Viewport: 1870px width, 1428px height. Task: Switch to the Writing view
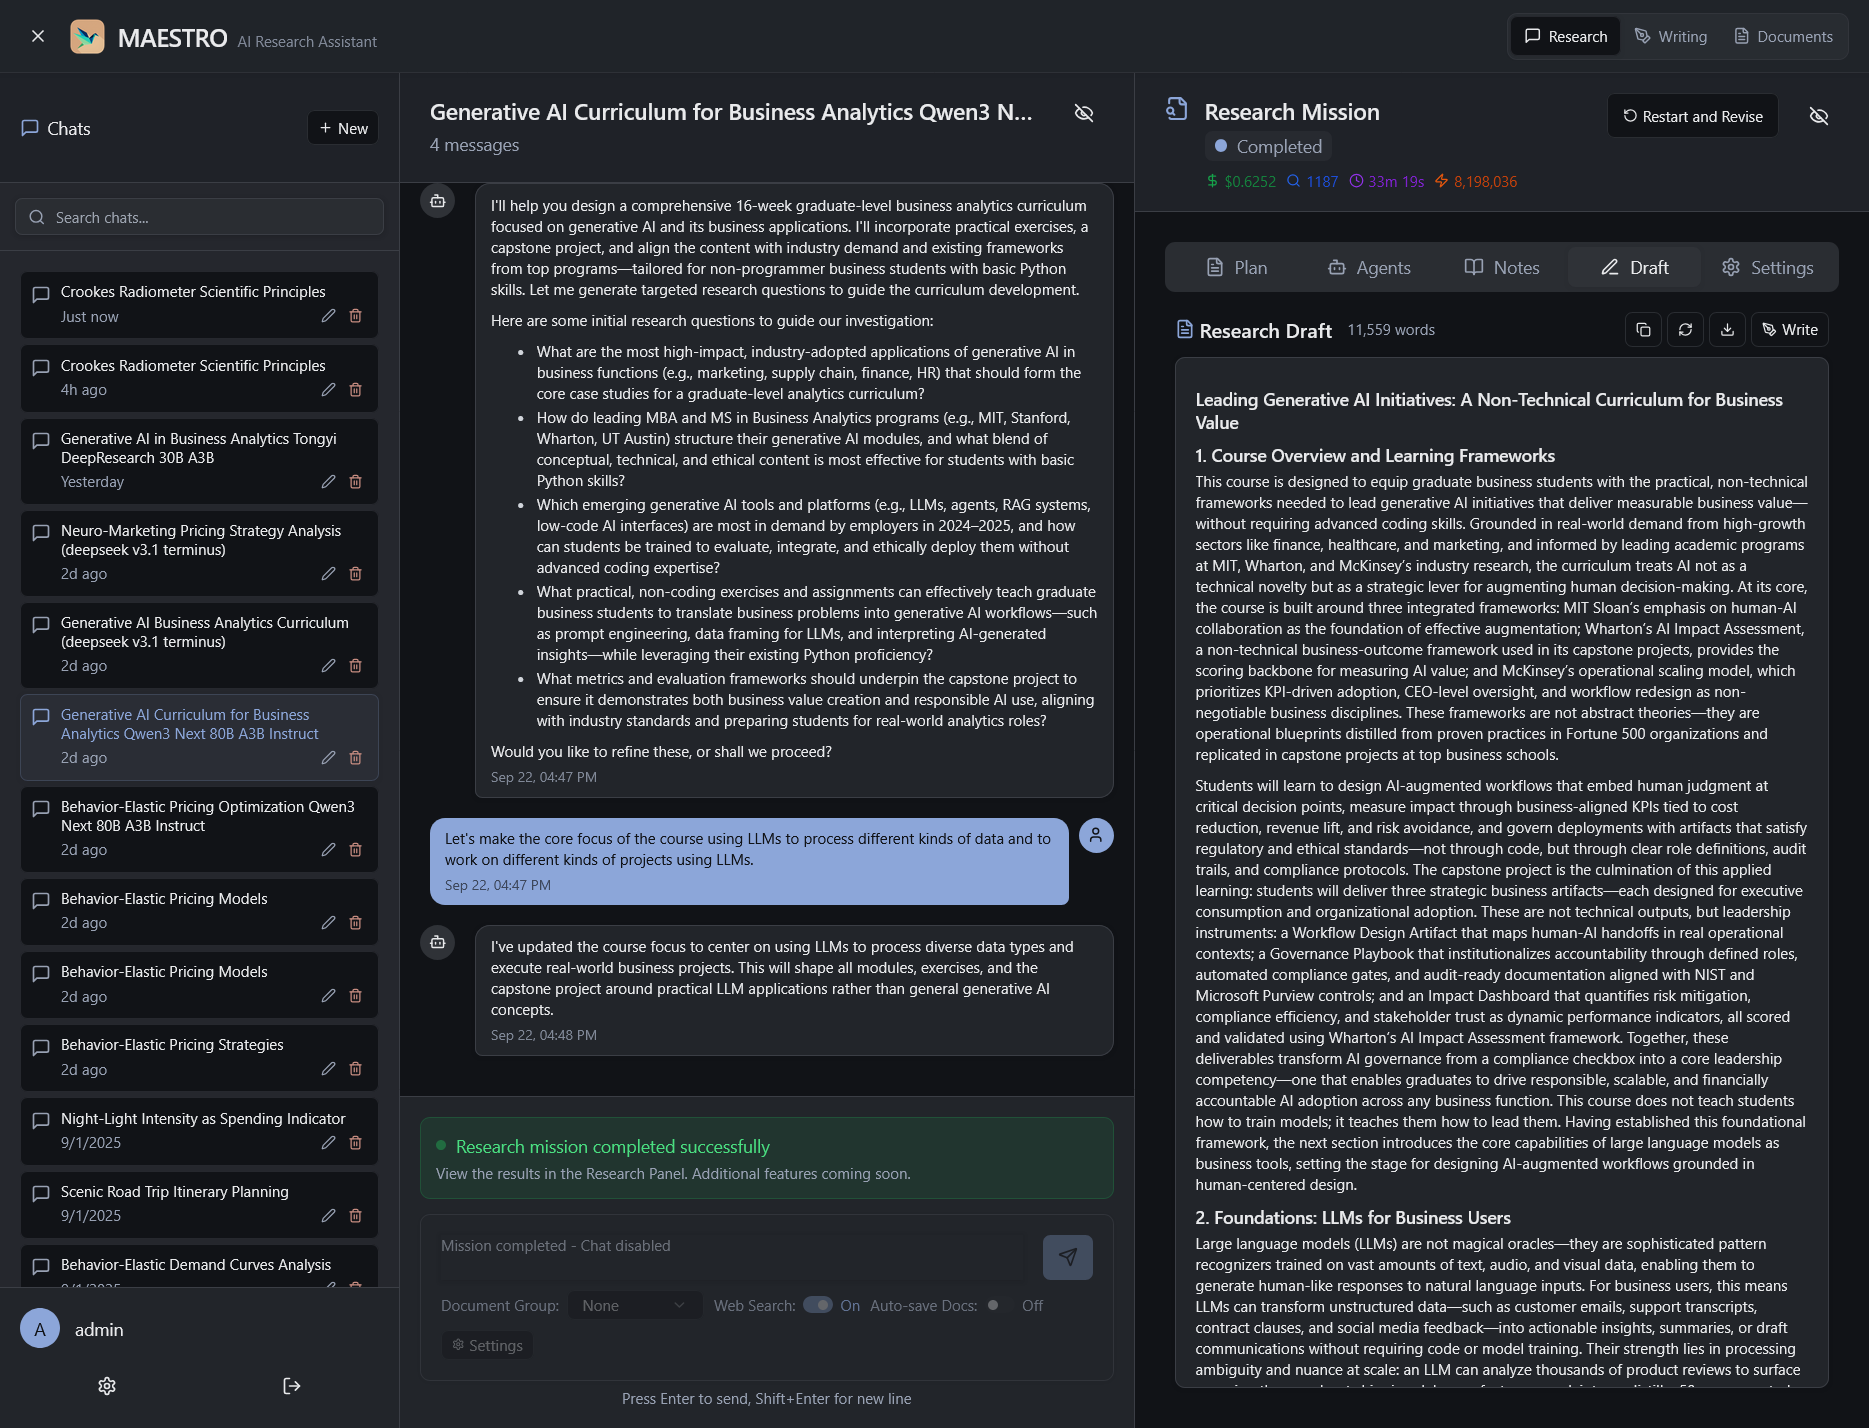click(x=1671, y=37)
